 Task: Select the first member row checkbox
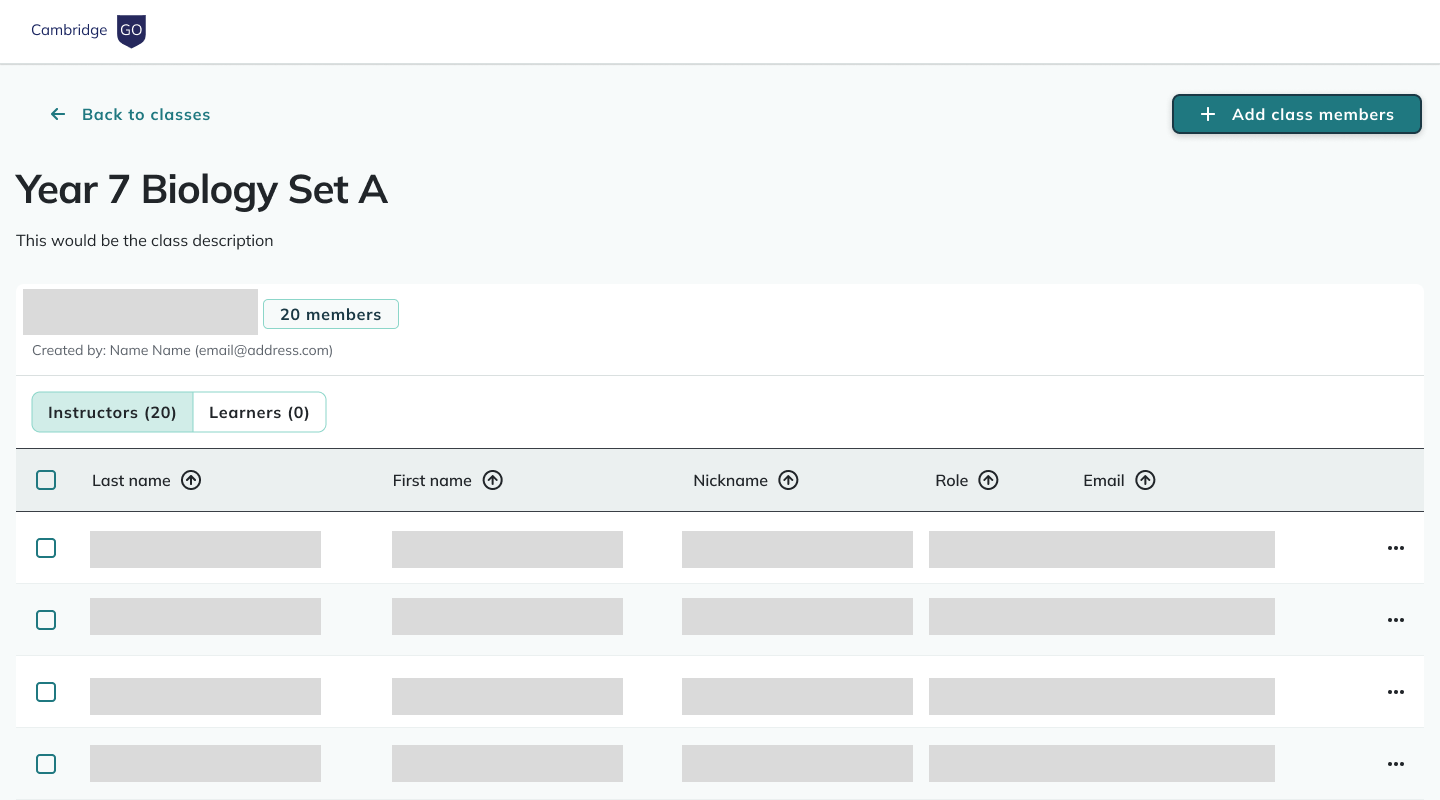[46, 548]
